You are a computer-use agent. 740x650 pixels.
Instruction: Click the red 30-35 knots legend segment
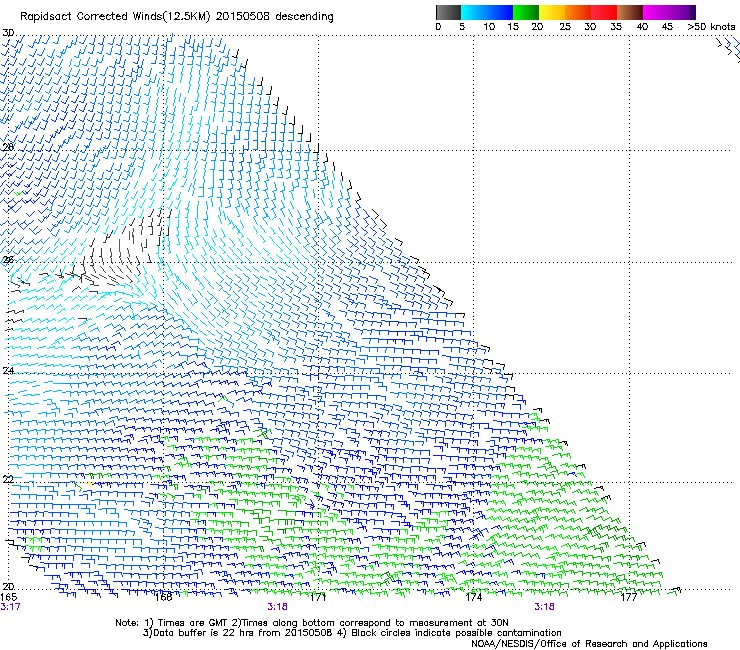(x=604, y=12)
